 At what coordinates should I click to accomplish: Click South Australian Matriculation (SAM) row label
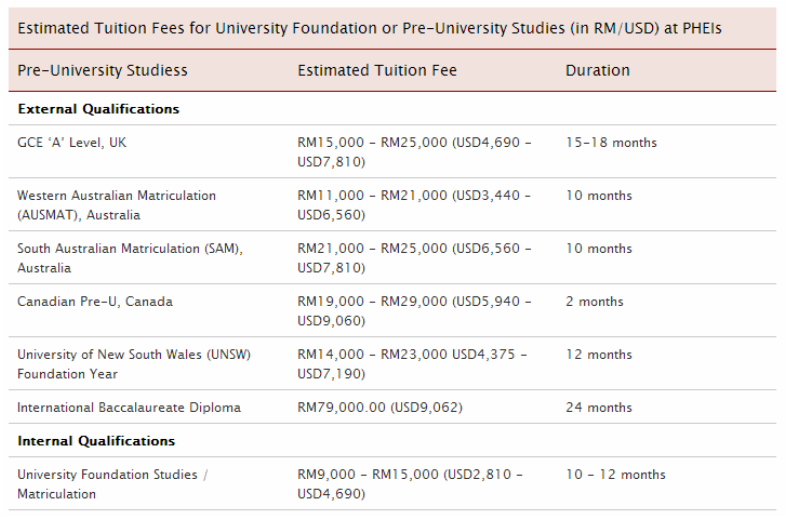pyautogui.click(x=130, y=258)
